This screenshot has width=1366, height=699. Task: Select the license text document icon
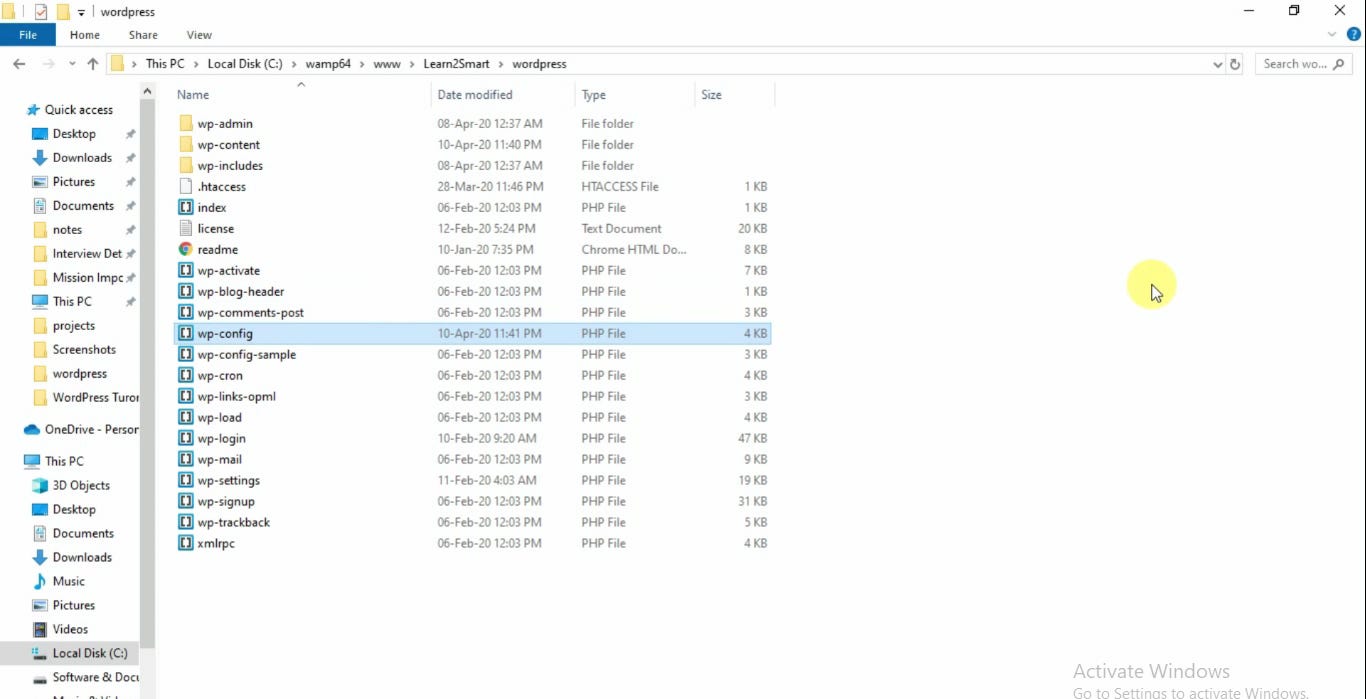[x=185, y=229]
